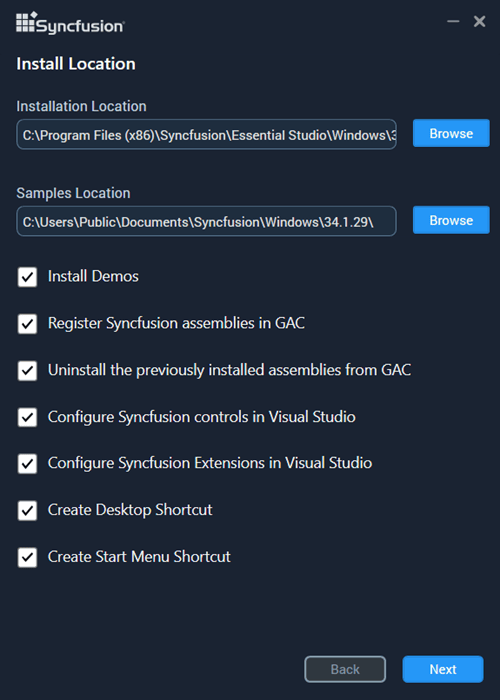
Task: Untick Configure Syncfusion Extensions in Visual Studio
Action: tap(27, 463)
